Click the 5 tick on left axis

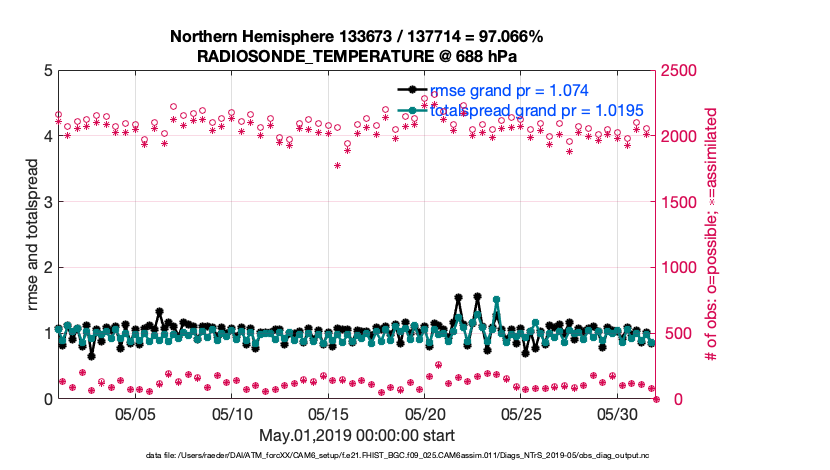click(45, 71)
